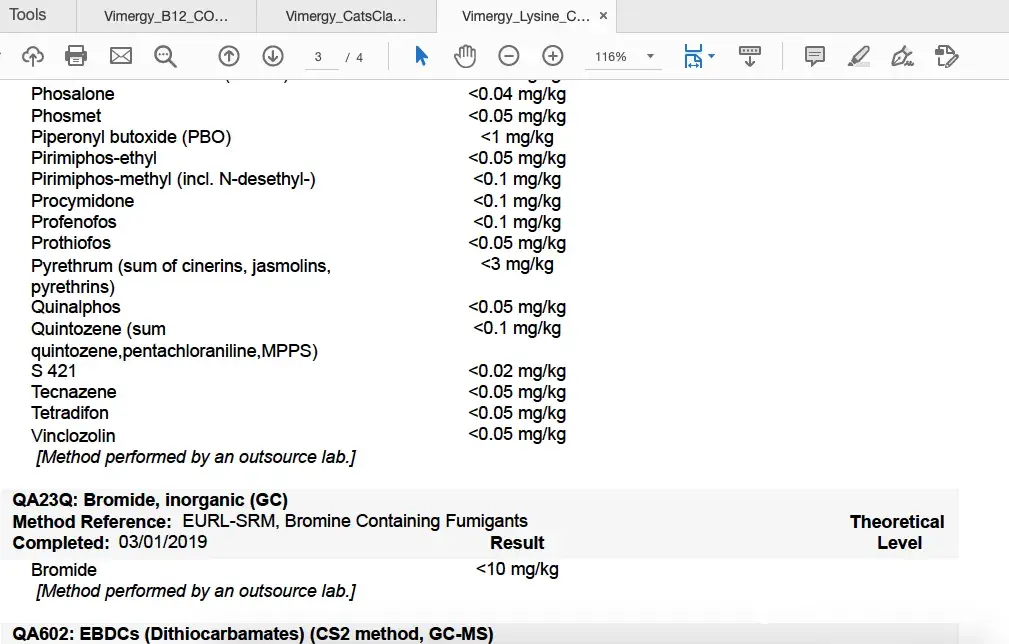Select the Hand pan tool
The height and width of the screenshot is (644, 1009).
coord(465,56)
